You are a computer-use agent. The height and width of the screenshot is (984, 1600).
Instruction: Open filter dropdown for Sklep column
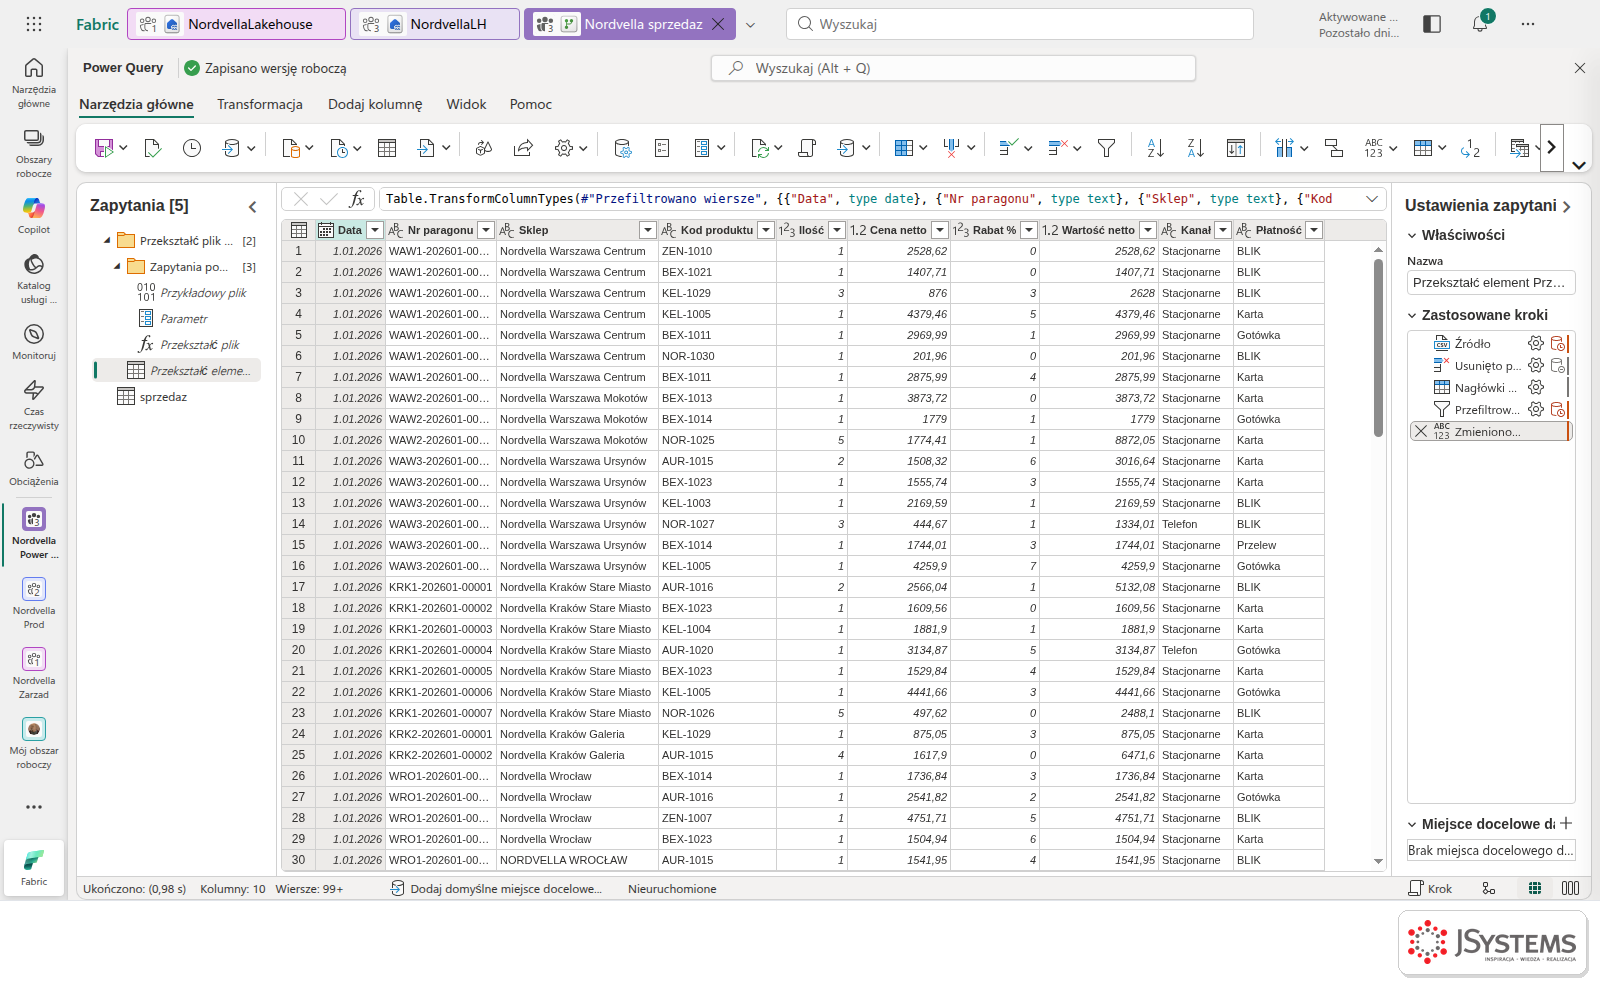point(648,230)
